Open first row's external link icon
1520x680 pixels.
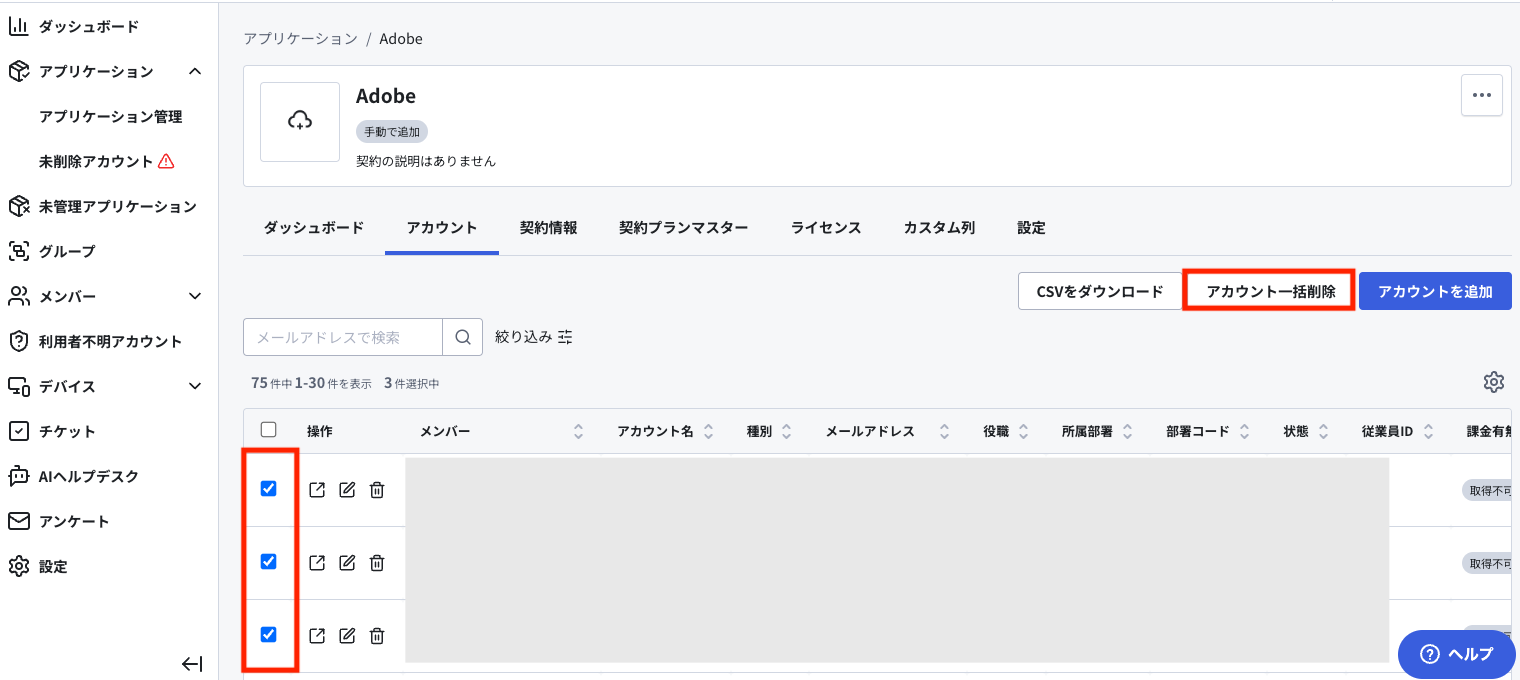coord(317,490)
